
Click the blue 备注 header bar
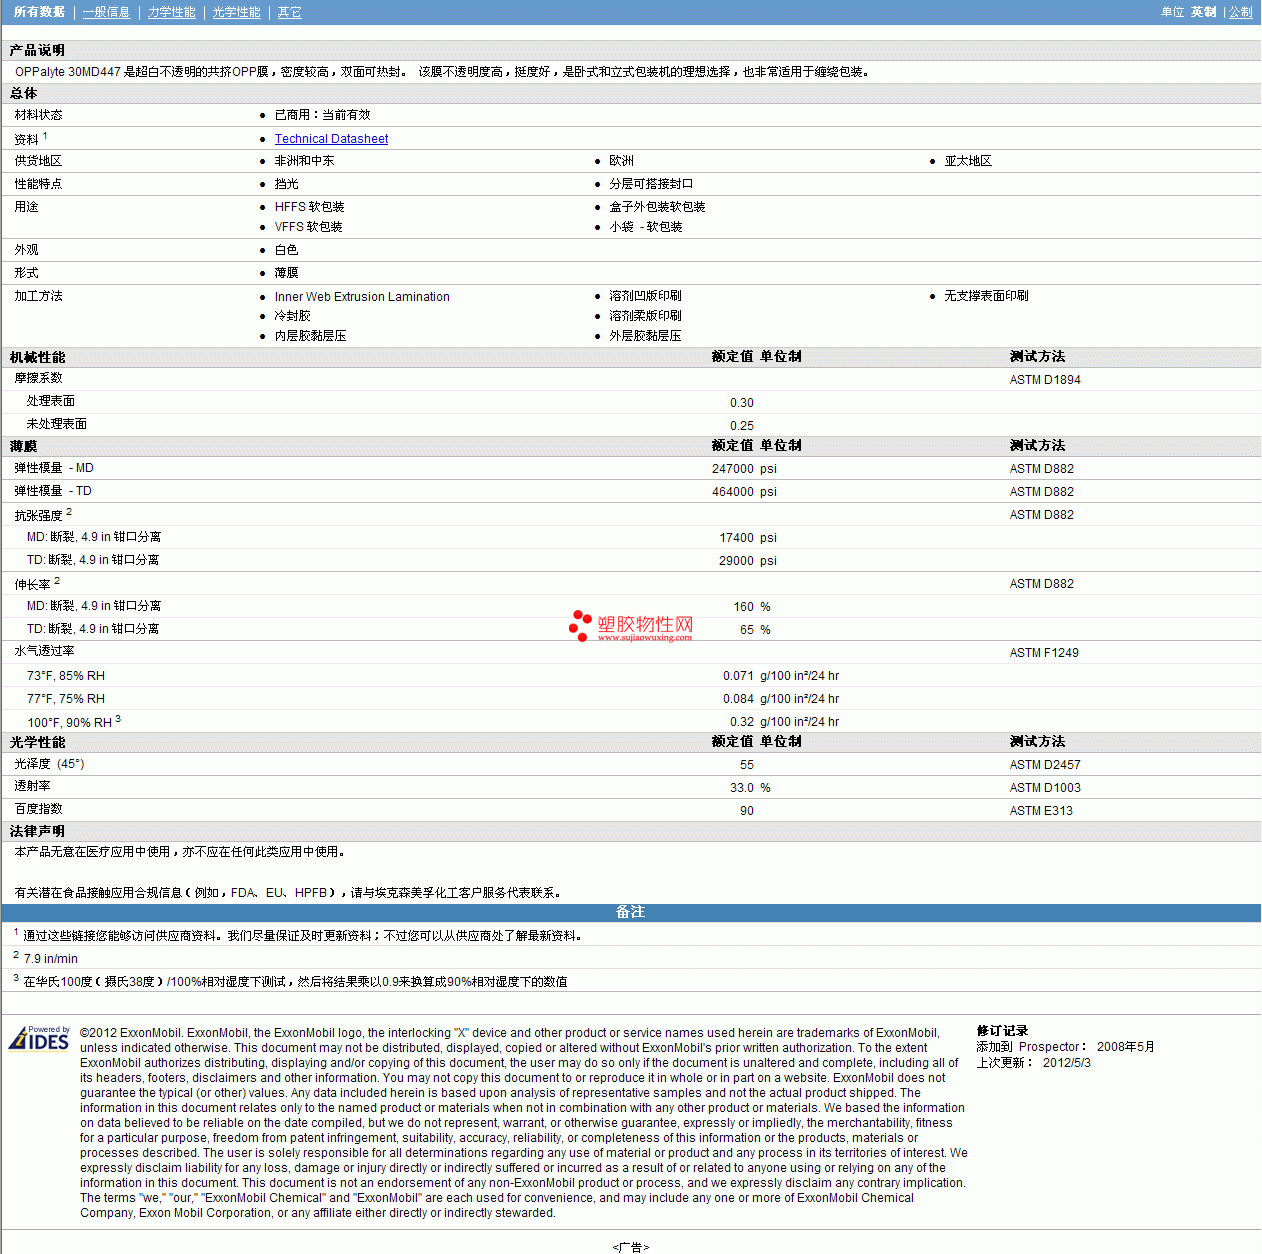(x=630, y=912)
